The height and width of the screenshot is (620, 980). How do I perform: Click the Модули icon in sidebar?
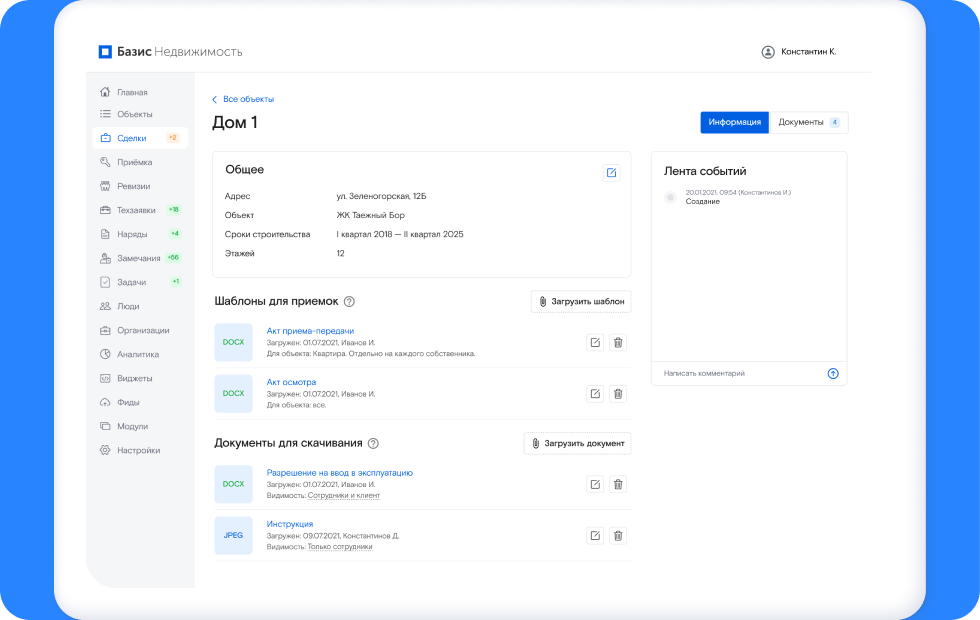click(x=105, y=426)
